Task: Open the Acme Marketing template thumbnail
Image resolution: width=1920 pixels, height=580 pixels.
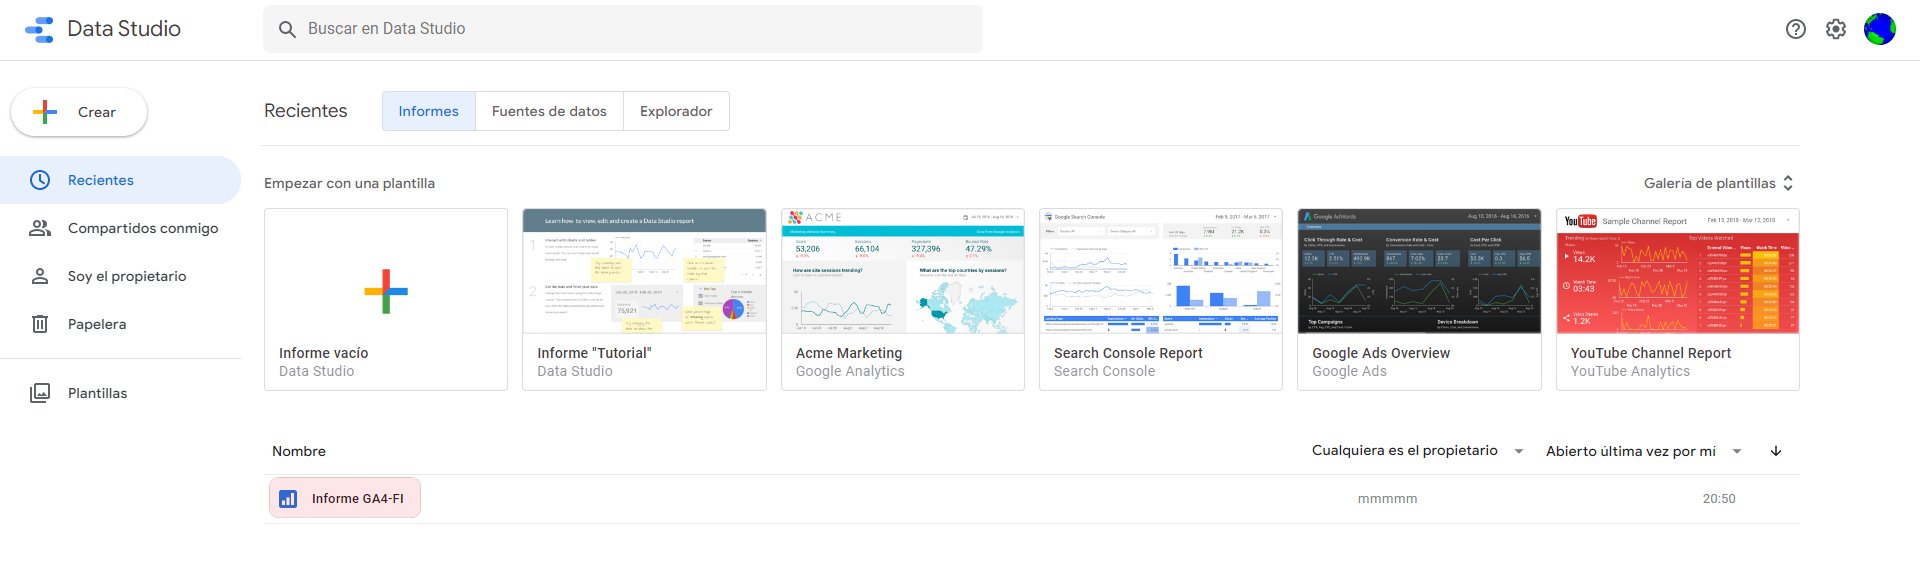Action: tap(903, 271)
